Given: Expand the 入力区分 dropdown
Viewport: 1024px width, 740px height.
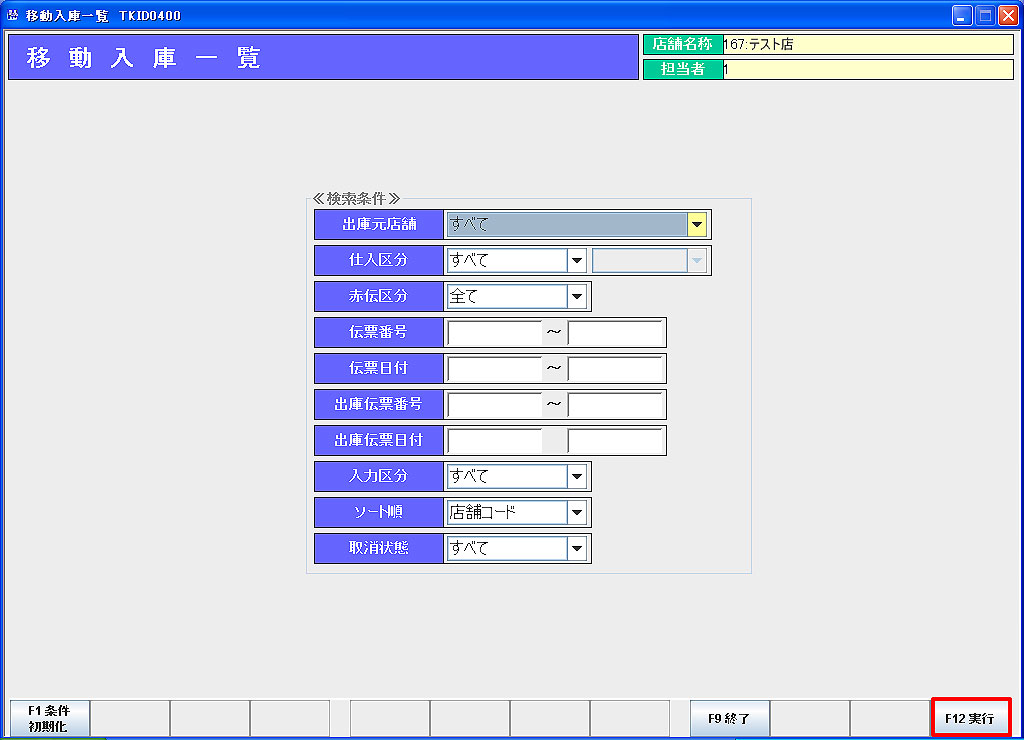Looking at the screenshot, I should click(576, 477).
